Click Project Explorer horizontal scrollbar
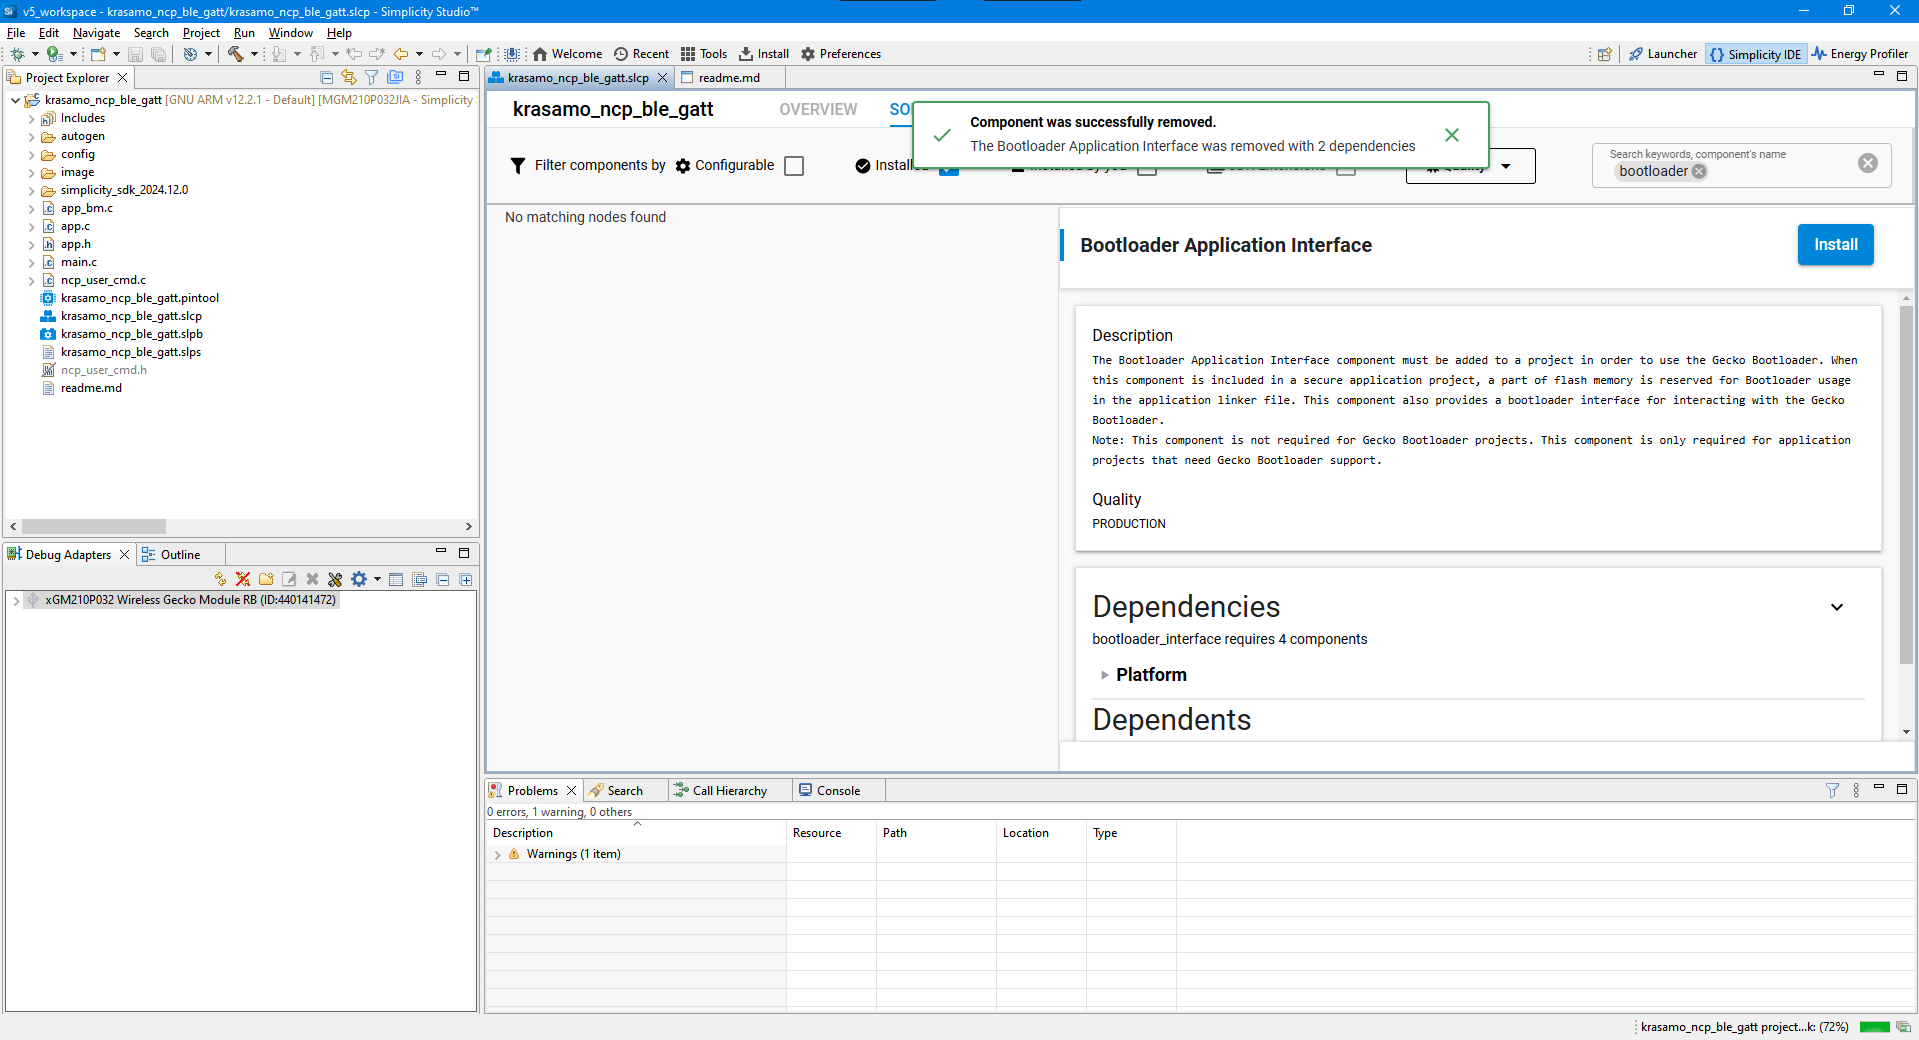The image size is (1919, 1040). click(94, 526)
